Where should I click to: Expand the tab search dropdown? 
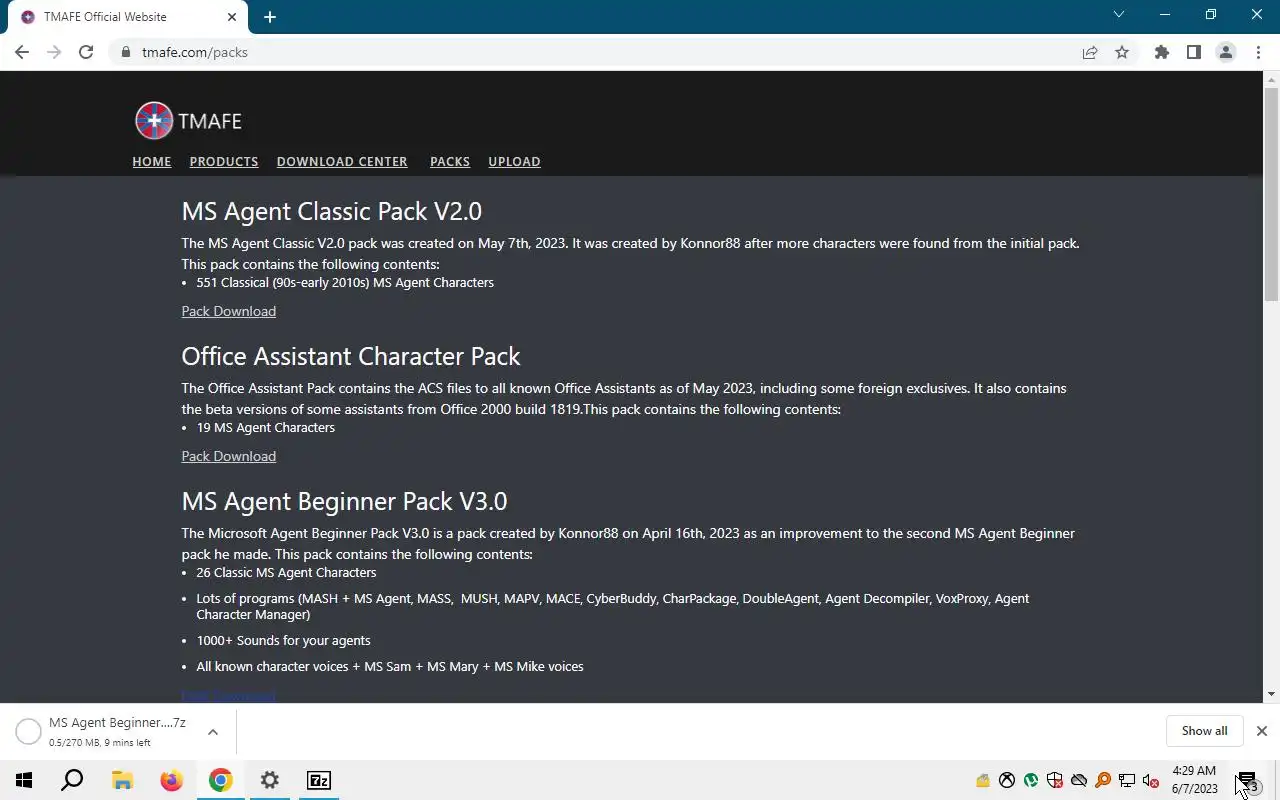(x=1119, y=15)
